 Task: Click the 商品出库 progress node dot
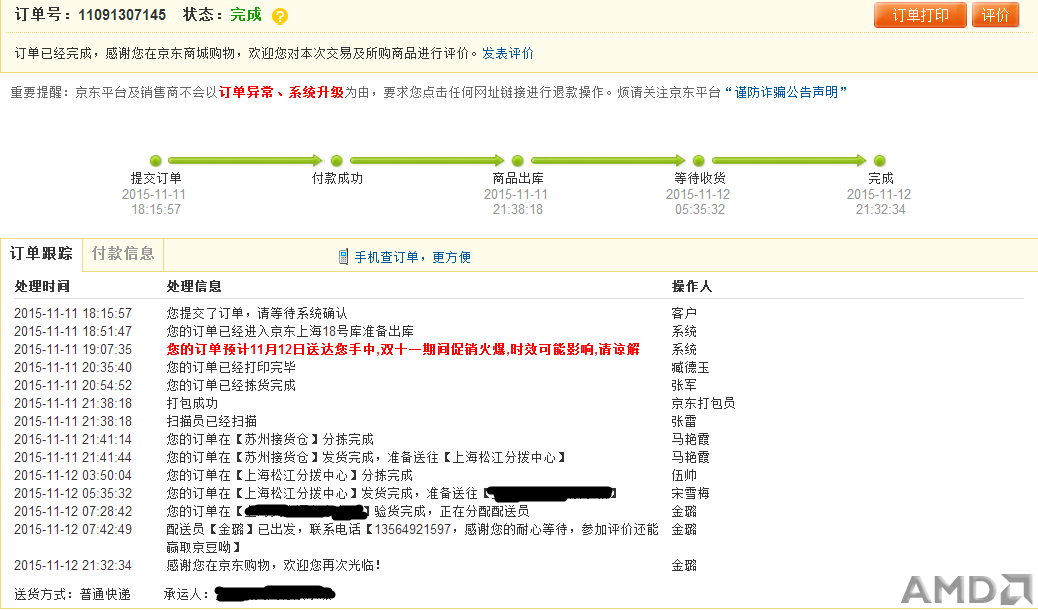click(518, 160)
